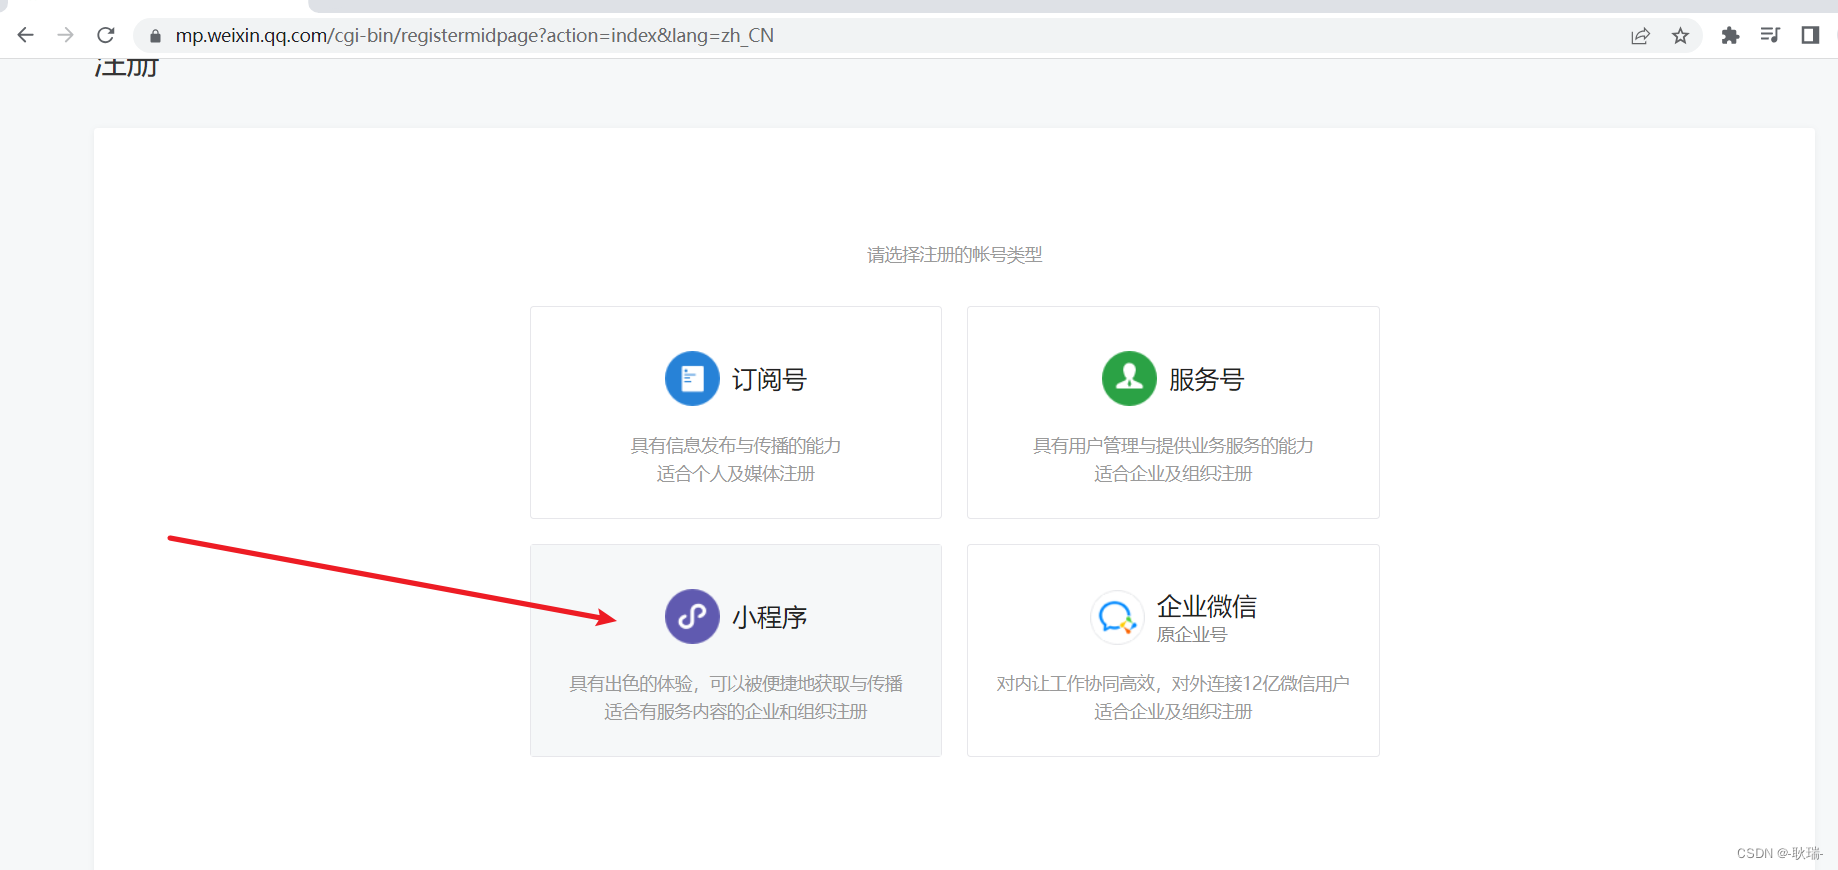Click the 企业微信 chat bubble icon
The image size is (1838, 870).
(x=1117, y=617)
